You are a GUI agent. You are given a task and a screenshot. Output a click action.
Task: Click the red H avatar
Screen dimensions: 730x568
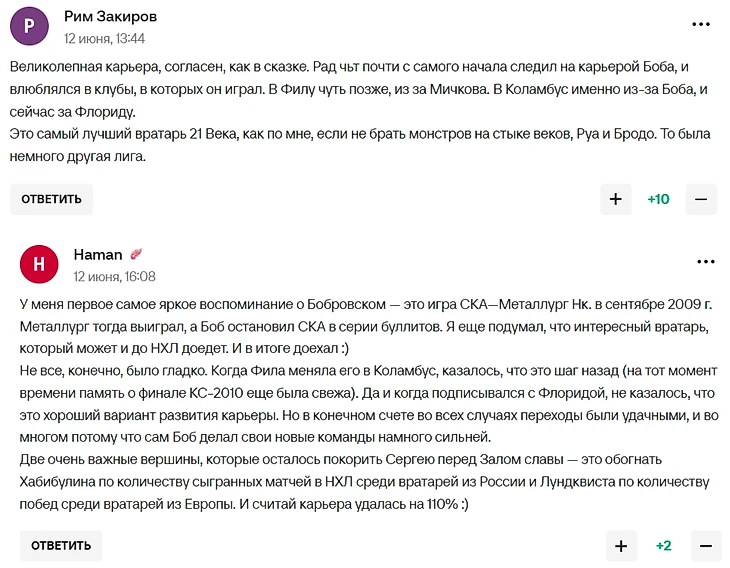tap(39, 264)
